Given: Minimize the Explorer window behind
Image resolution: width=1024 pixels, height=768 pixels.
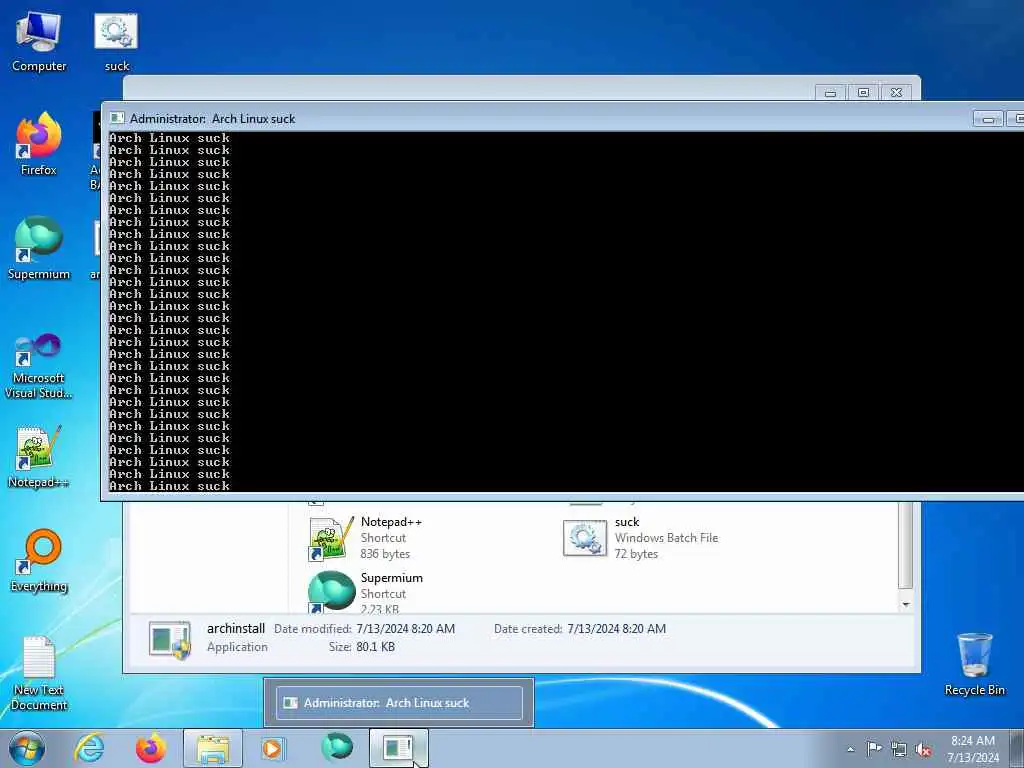Looking at the screenshot, I should [830, 93].
